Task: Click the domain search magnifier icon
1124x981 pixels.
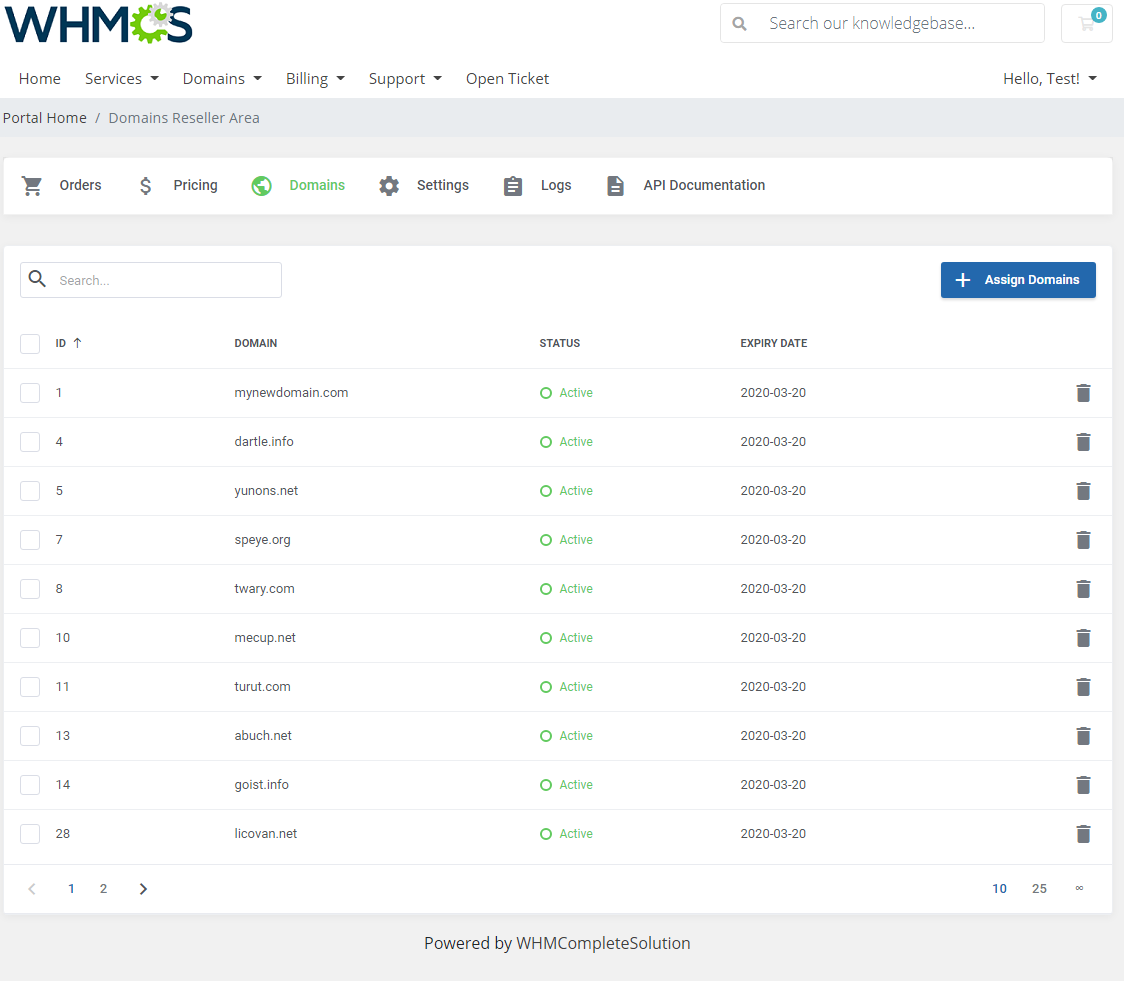Action: click(x=37, y=279)
